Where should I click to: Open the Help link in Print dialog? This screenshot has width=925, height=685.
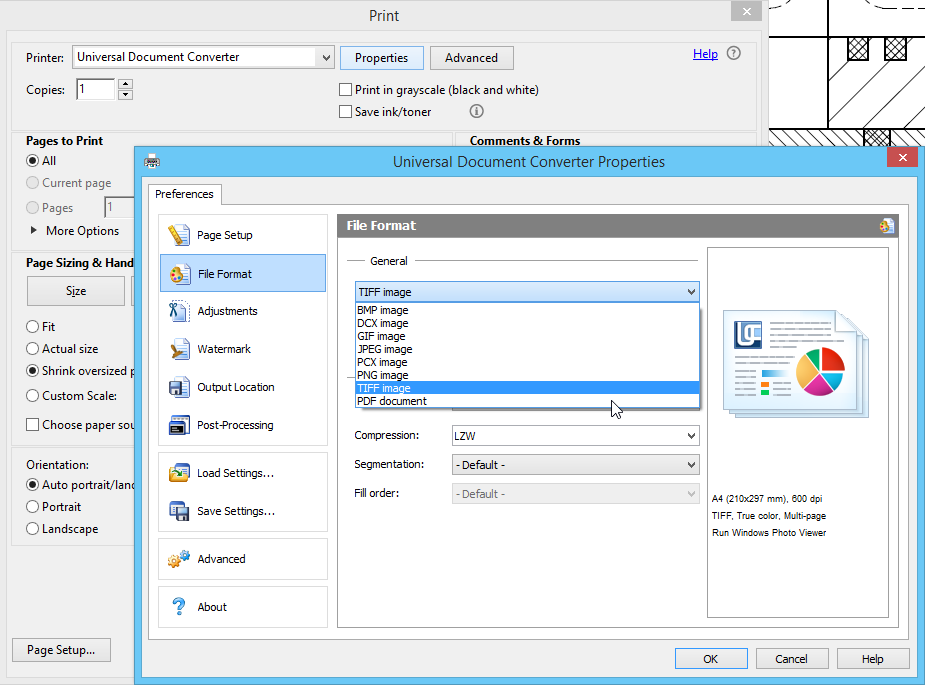[x=705, y=54]
